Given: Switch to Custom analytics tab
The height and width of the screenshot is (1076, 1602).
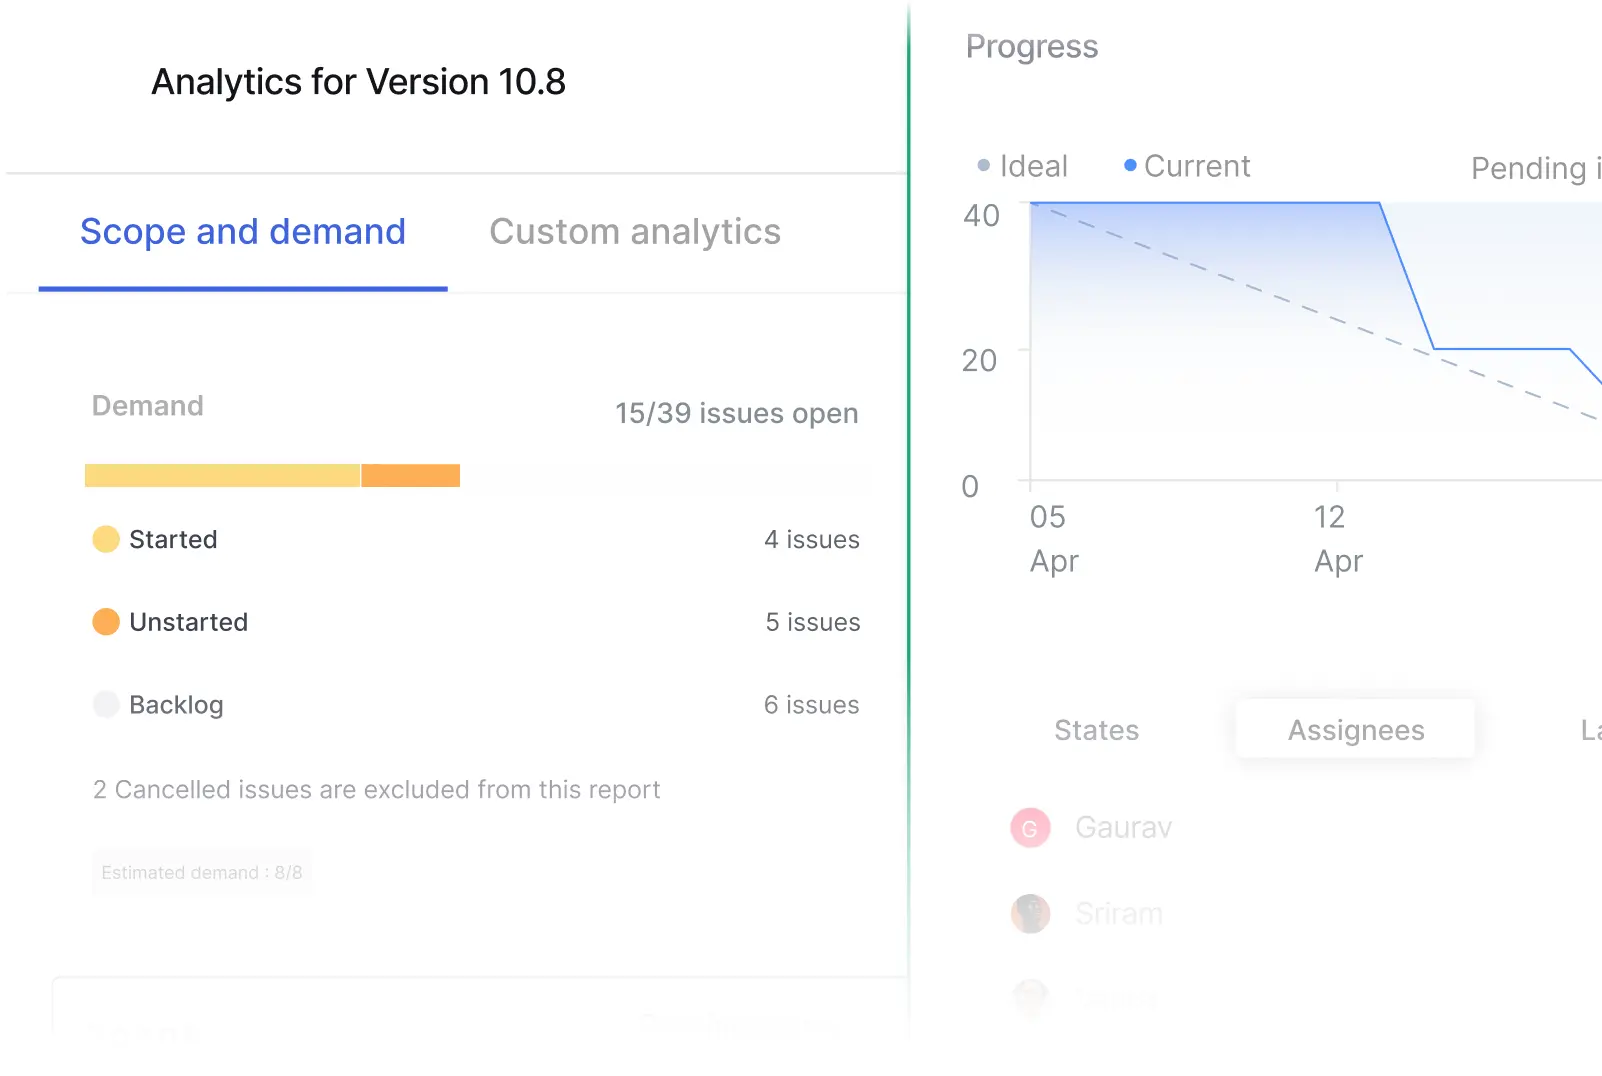Looking at the screenshot, I should (635, 232).
